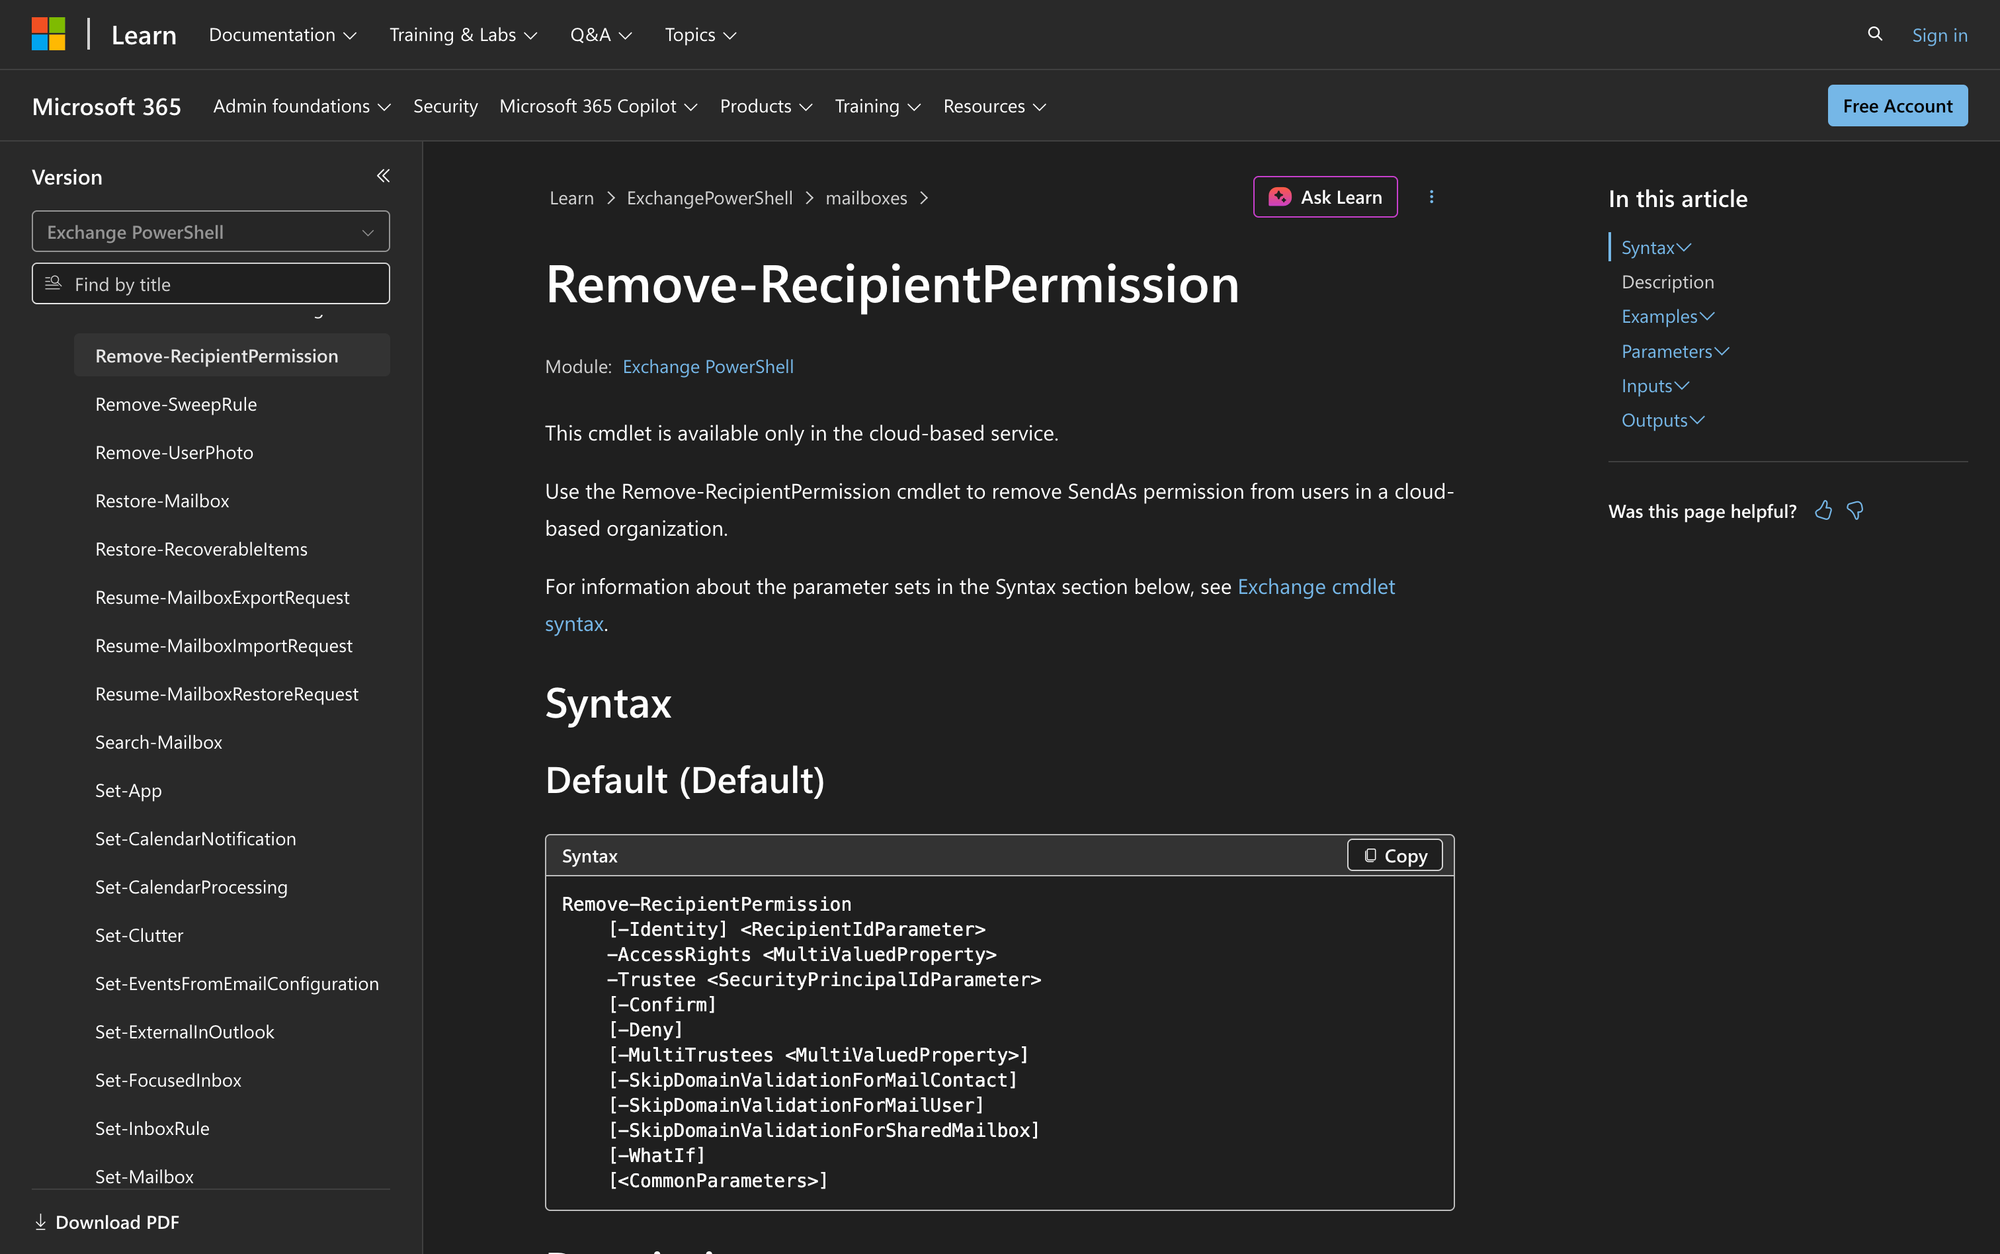Image resolution: width=2000 pixels, height=1254 pixels.
Task: Open Resume-MailboxExportRequest in sidebar
Action: click(222, 597)
